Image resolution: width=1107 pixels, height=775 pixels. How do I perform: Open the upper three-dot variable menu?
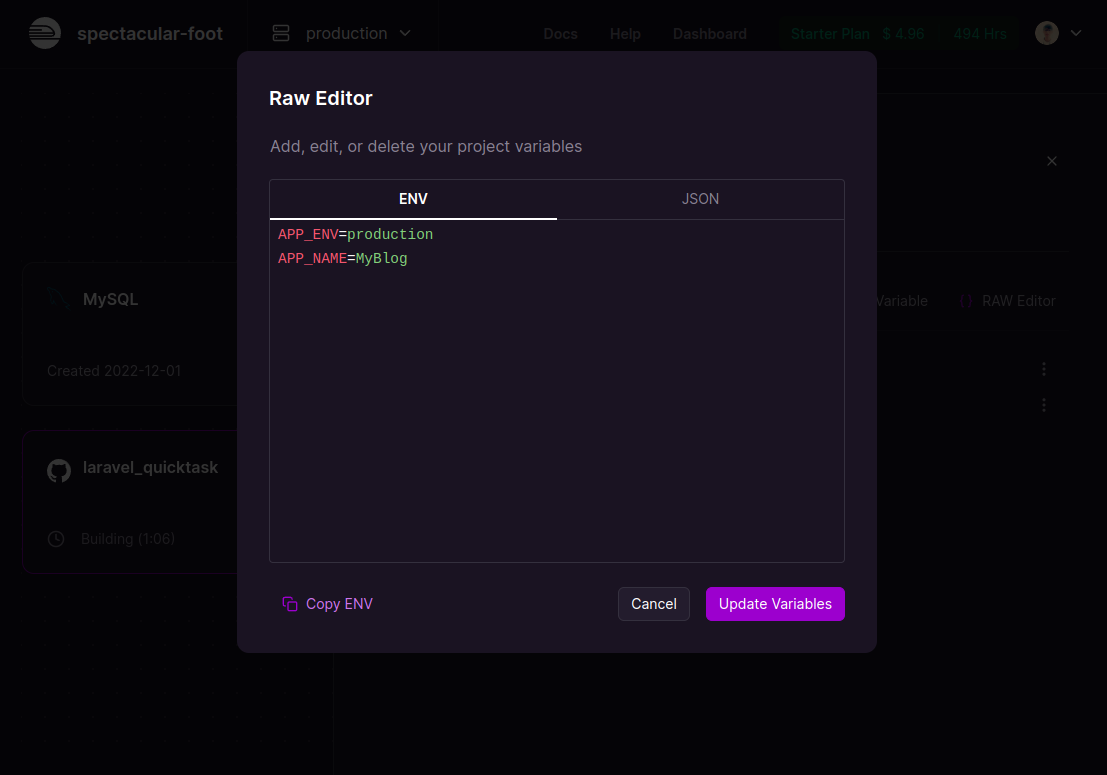1043,369
